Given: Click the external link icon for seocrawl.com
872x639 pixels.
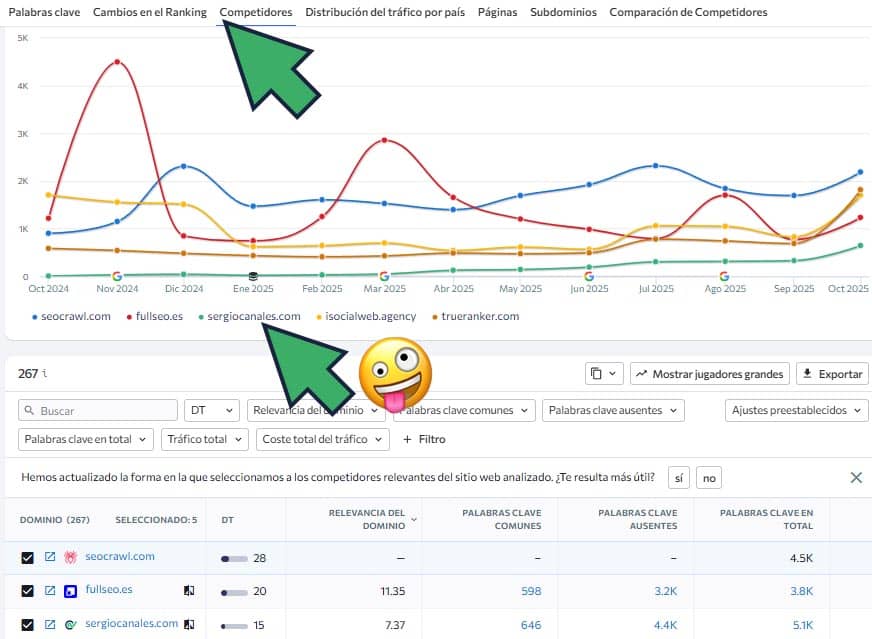Looking at the screenshot, I should 50,557.
